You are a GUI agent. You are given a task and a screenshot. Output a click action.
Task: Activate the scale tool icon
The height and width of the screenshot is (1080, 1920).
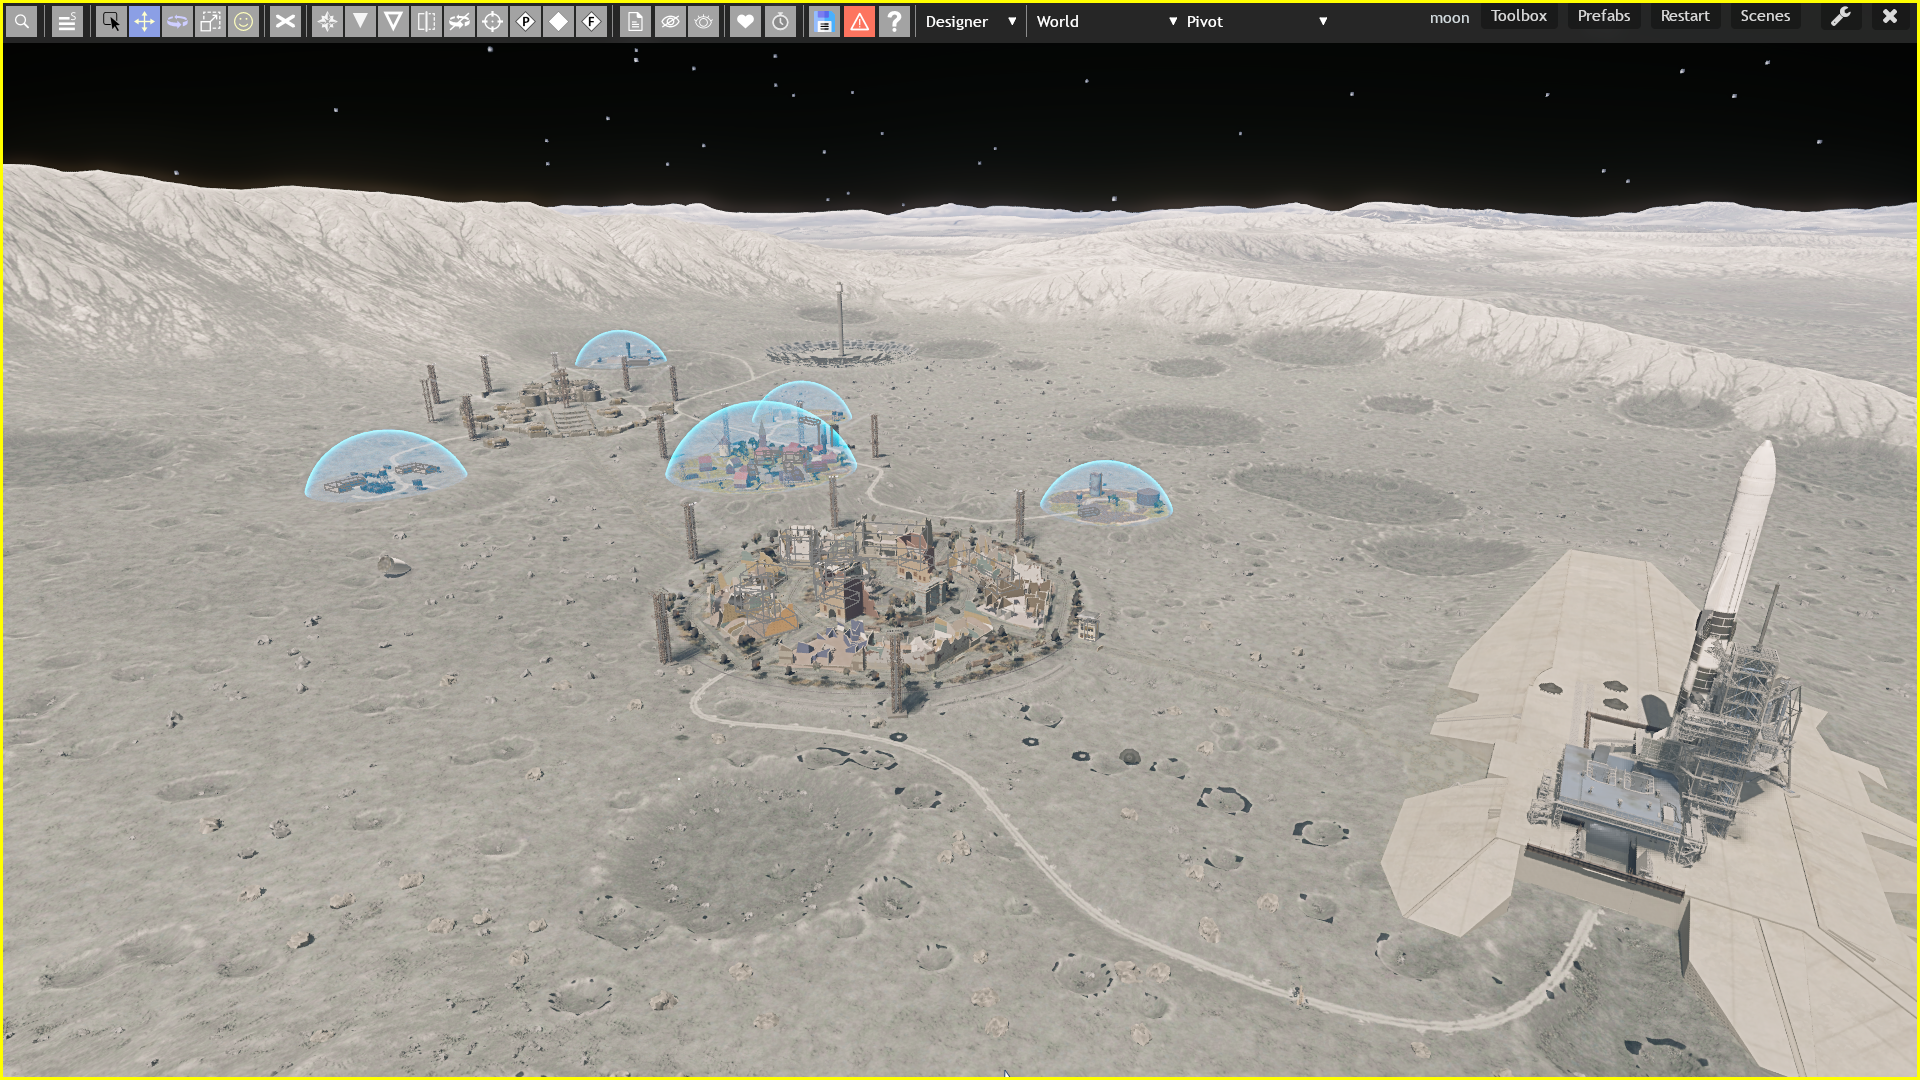[210, 21]
